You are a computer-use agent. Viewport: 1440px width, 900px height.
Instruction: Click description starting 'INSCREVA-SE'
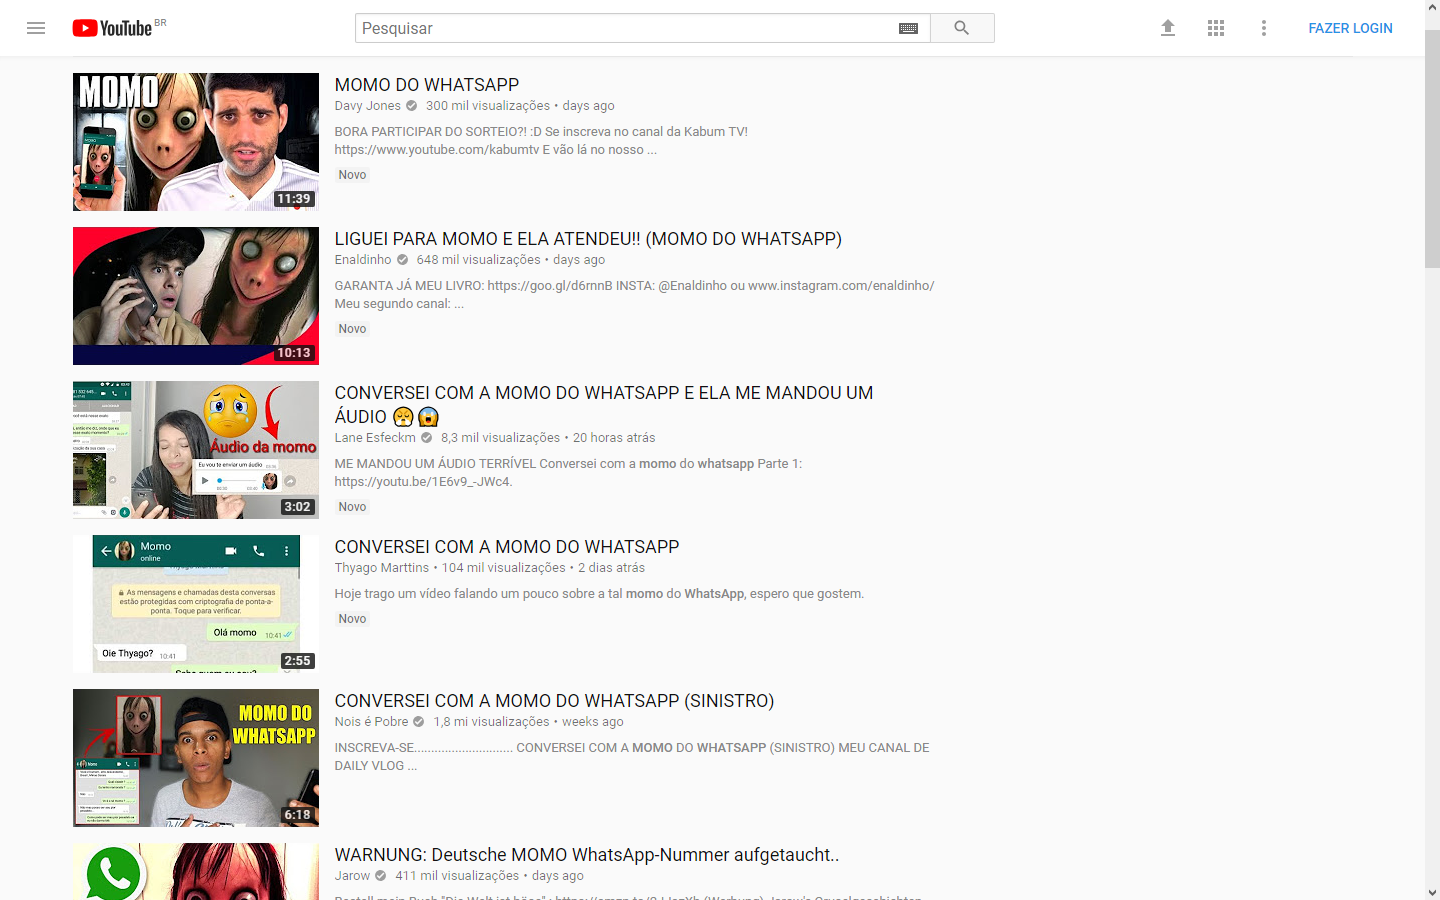point(632,757)
